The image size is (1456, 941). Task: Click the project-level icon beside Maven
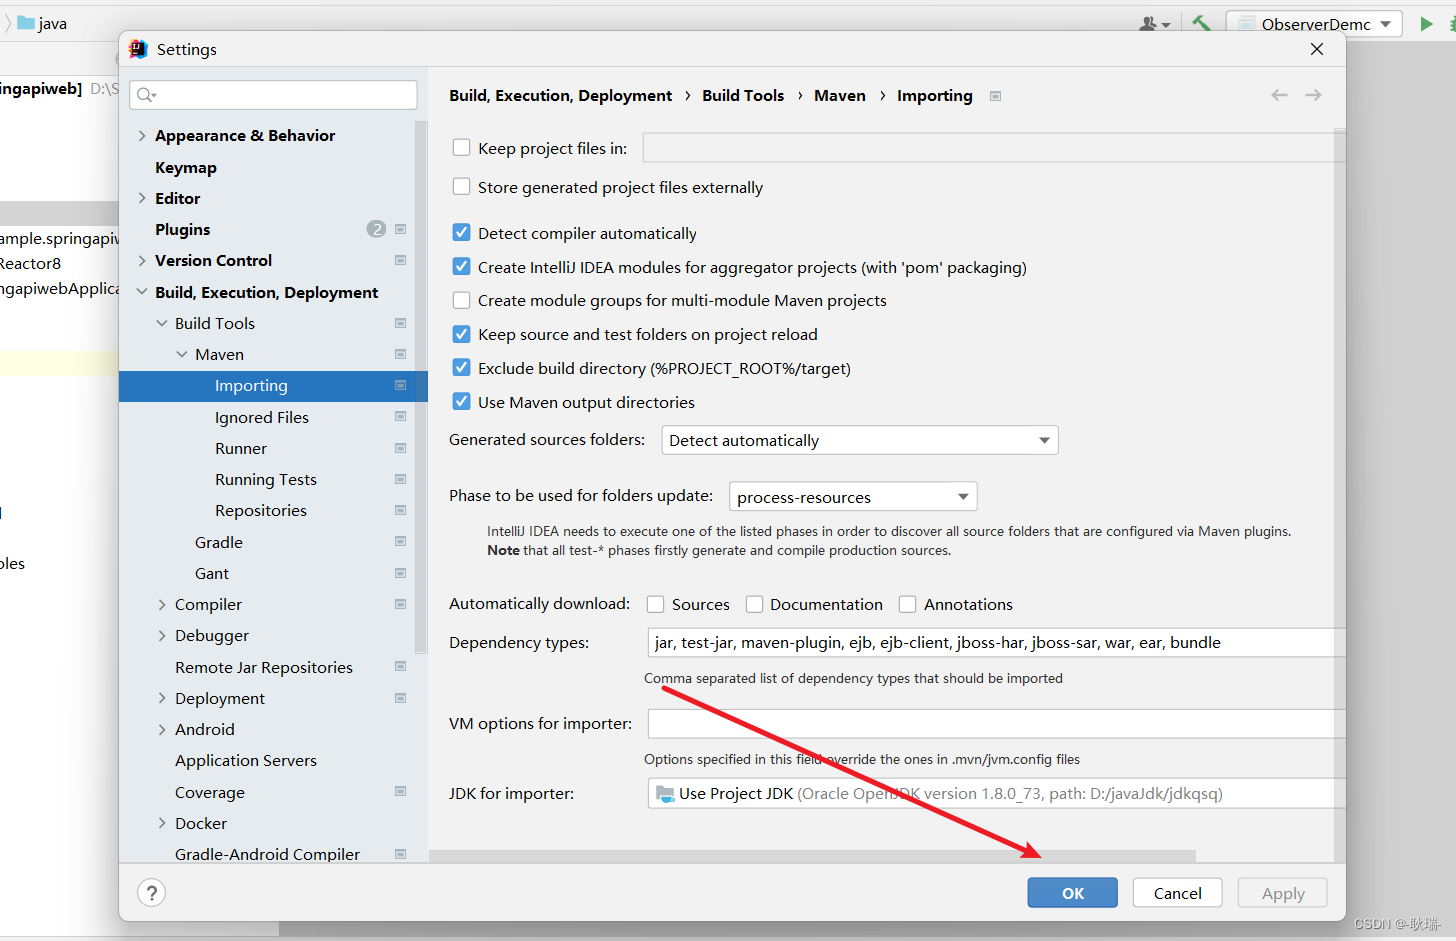(400, 354)
